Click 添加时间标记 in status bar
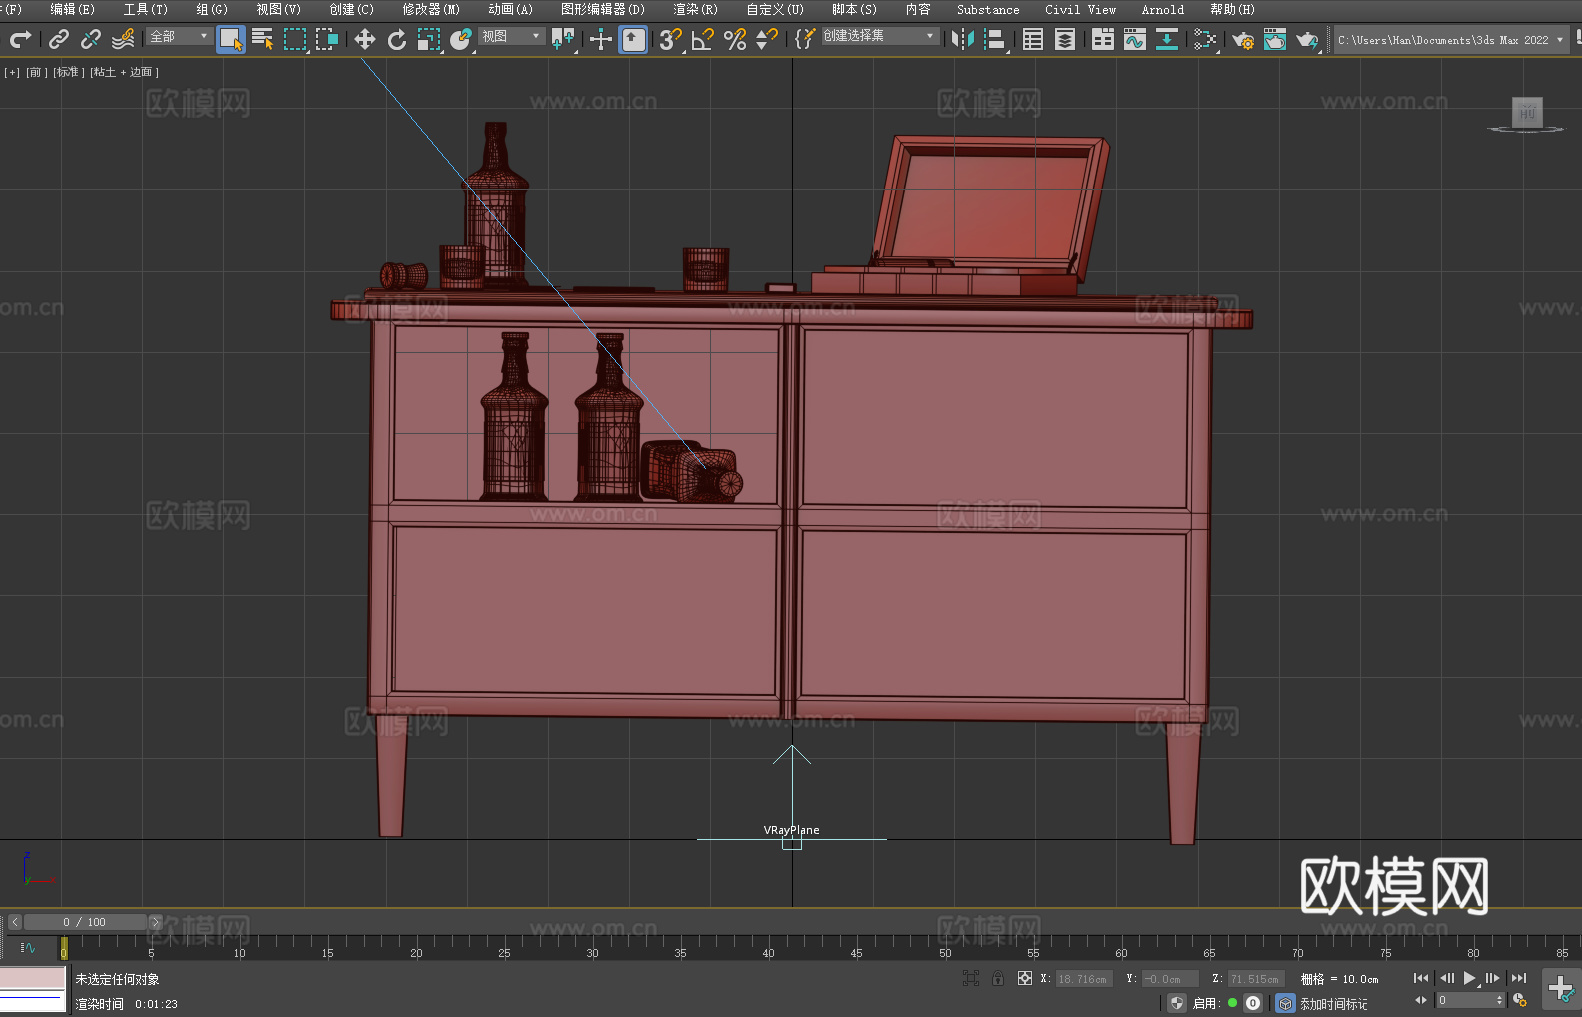The image size is (1582, 1017). [x=1333, y=1003]
